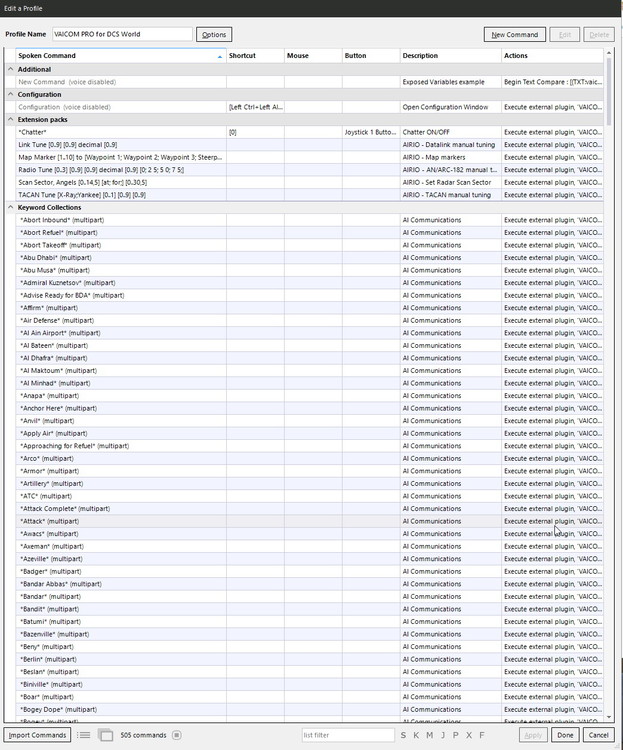Click the Cancel button
Viewport: 623px width, 750px height.
[x=598, y=735]
